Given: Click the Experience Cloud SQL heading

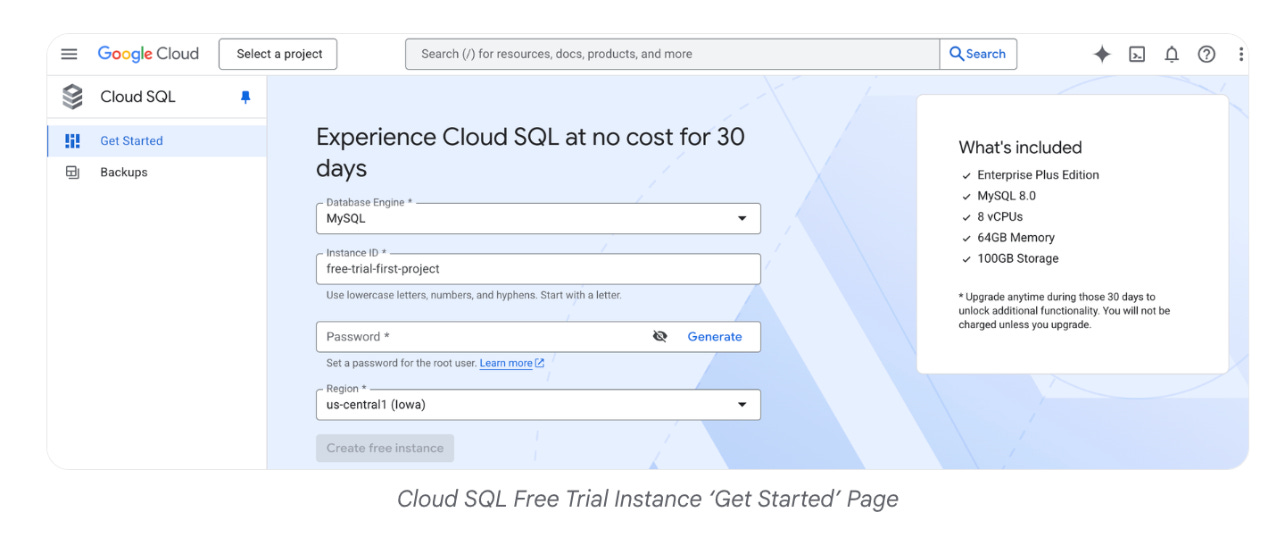Looking at the screenshot, I should [530, 152].
